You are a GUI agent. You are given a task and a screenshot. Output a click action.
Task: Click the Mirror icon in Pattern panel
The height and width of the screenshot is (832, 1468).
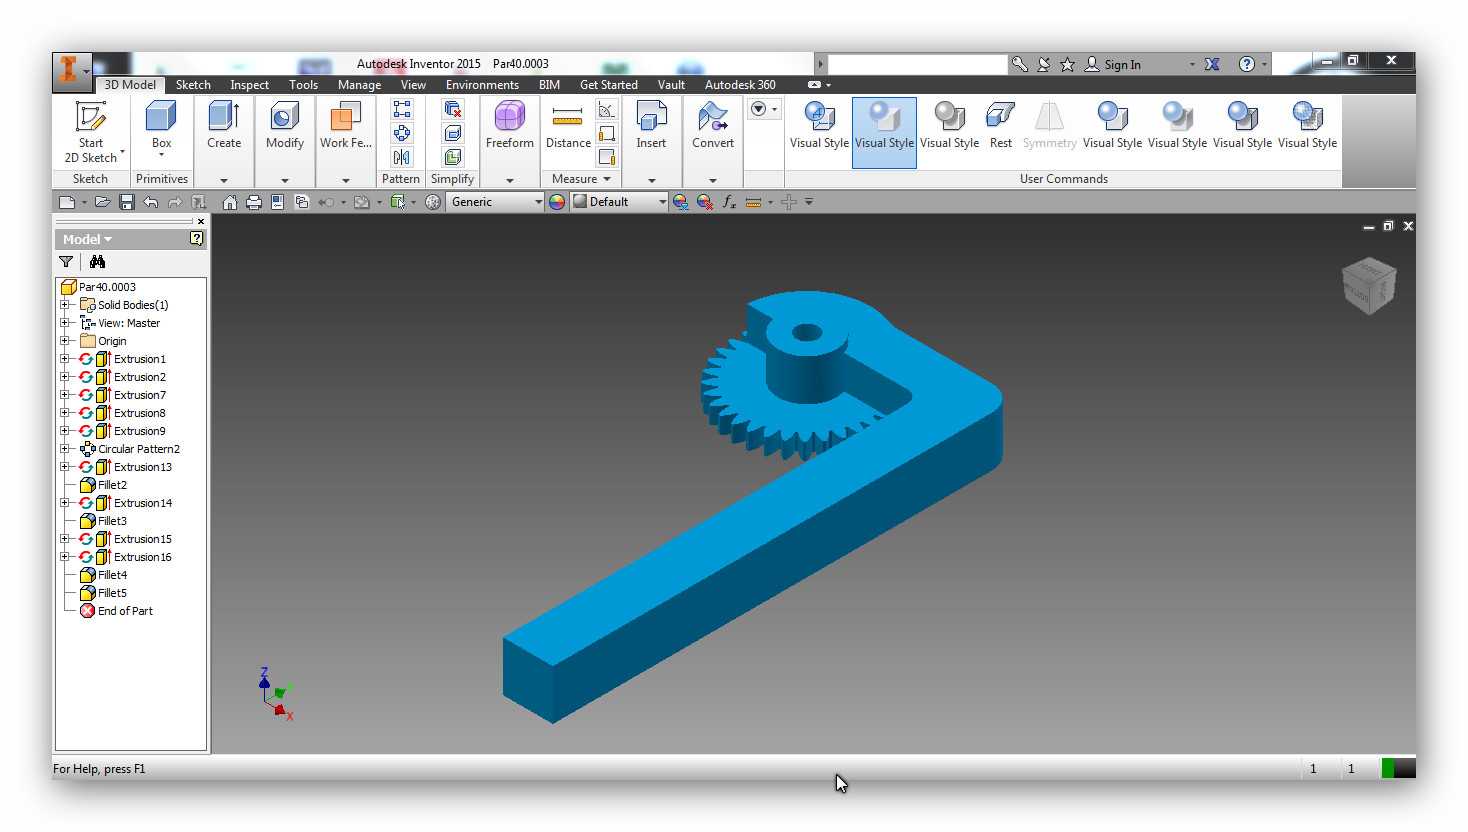401,157
